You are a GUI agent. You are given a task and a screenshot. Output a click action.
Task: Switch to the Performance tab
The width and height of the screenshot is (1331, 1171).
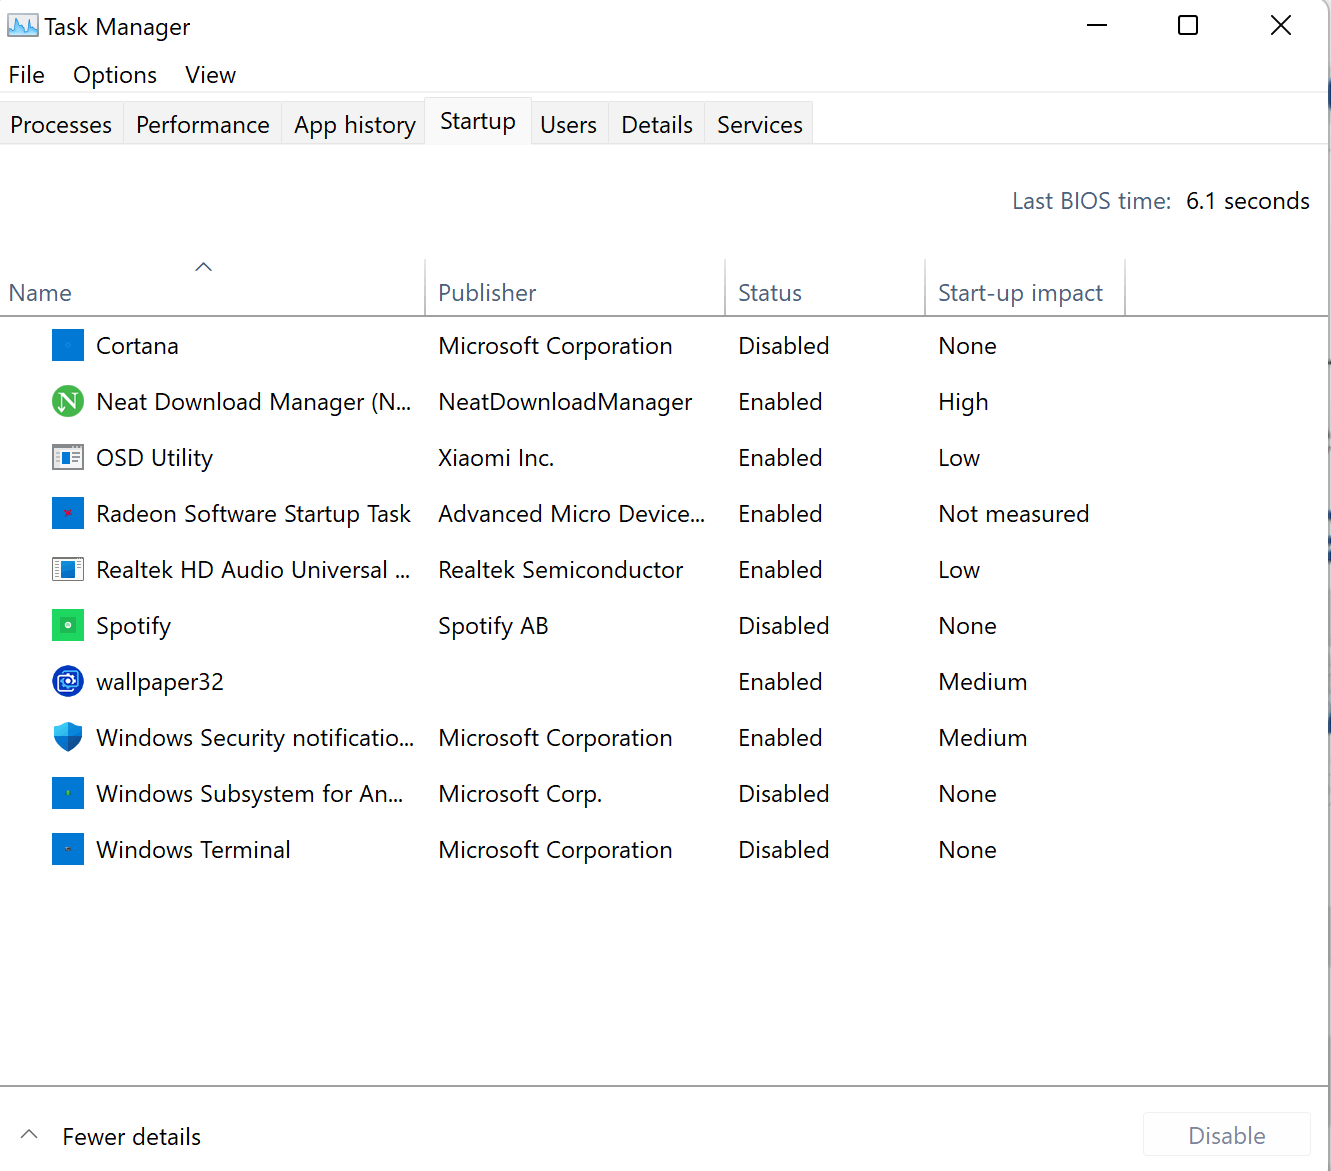point(203,125)
